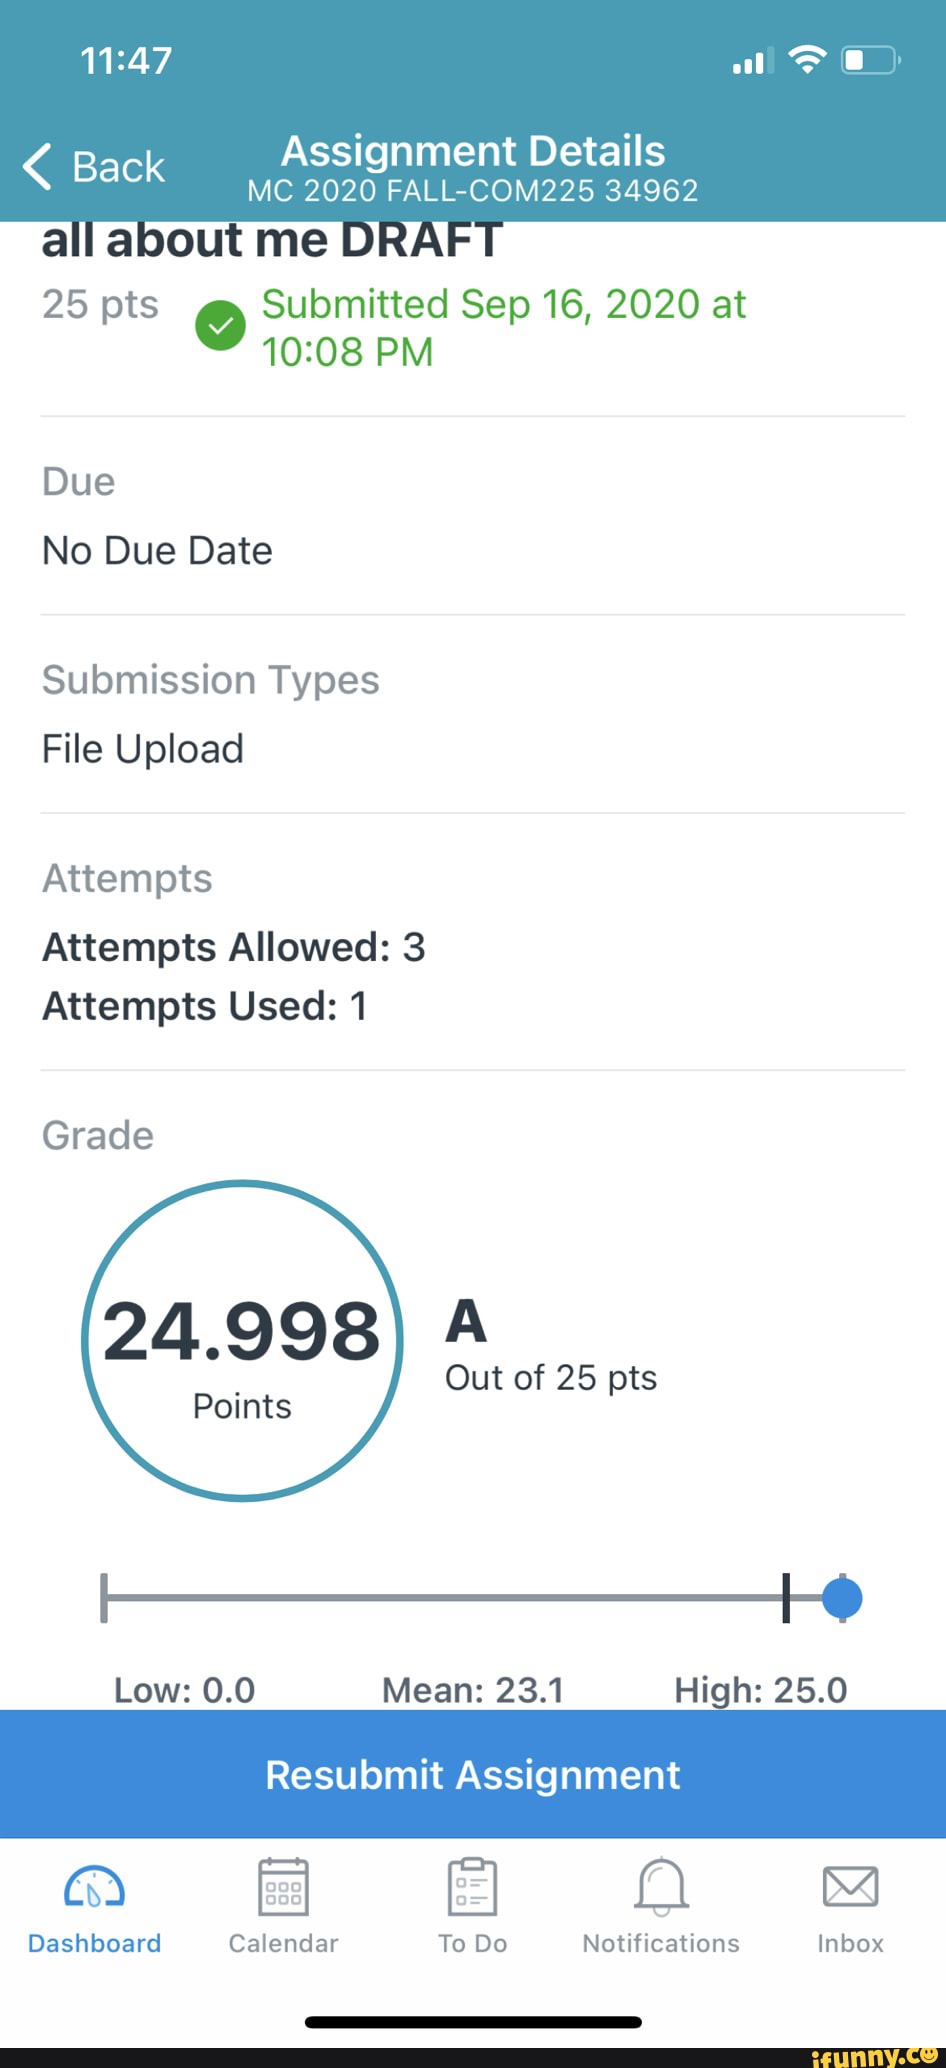This screenshot has height=2068, width=946.
Task: Open the Notifications bell icon
Action: tap(661, 1887)
